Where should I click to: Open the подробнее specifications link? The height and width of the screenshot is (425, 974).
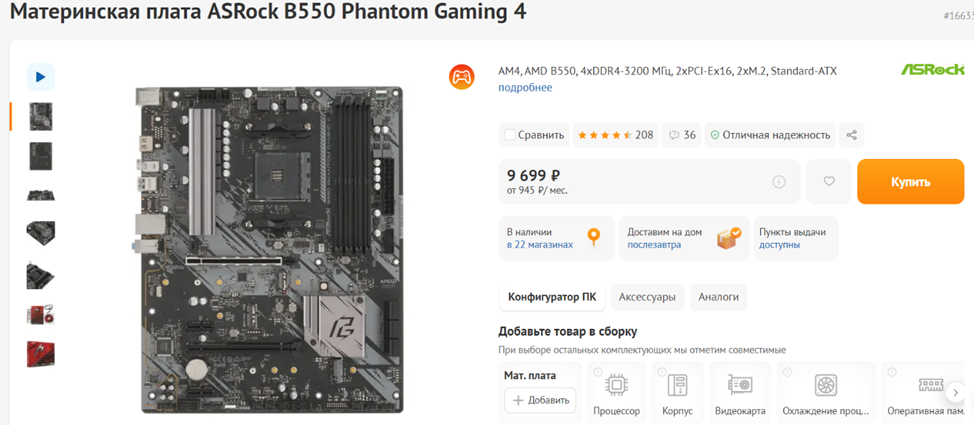pyautogui.click(x=525, y=88)
